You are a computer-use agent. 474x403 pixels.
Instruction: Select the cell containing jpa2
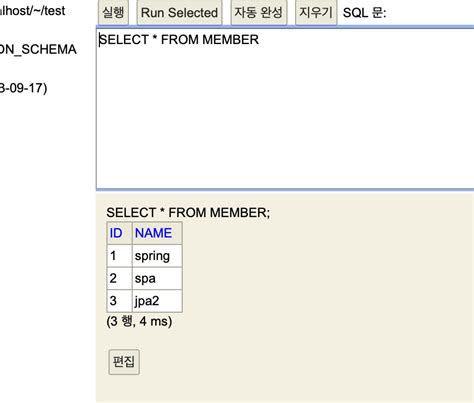pyautogui.click(x=157, y=301)
